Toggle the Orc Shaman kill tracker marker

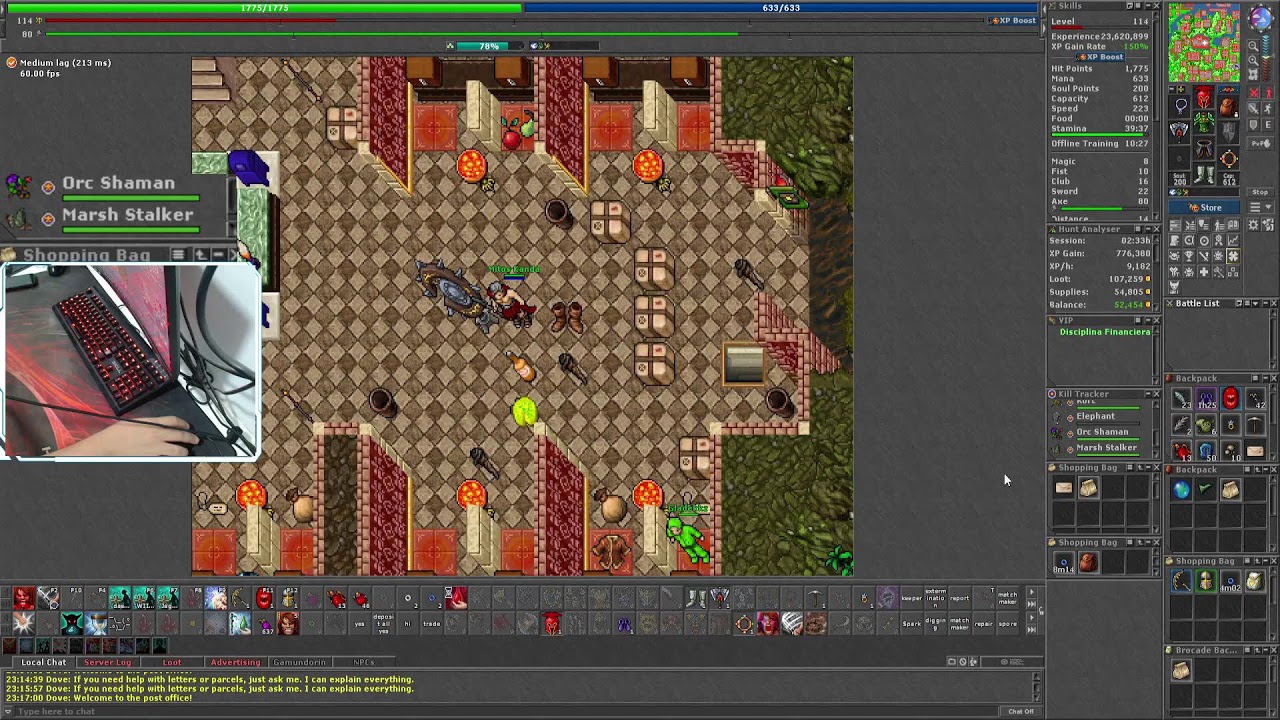(1070, 433)
